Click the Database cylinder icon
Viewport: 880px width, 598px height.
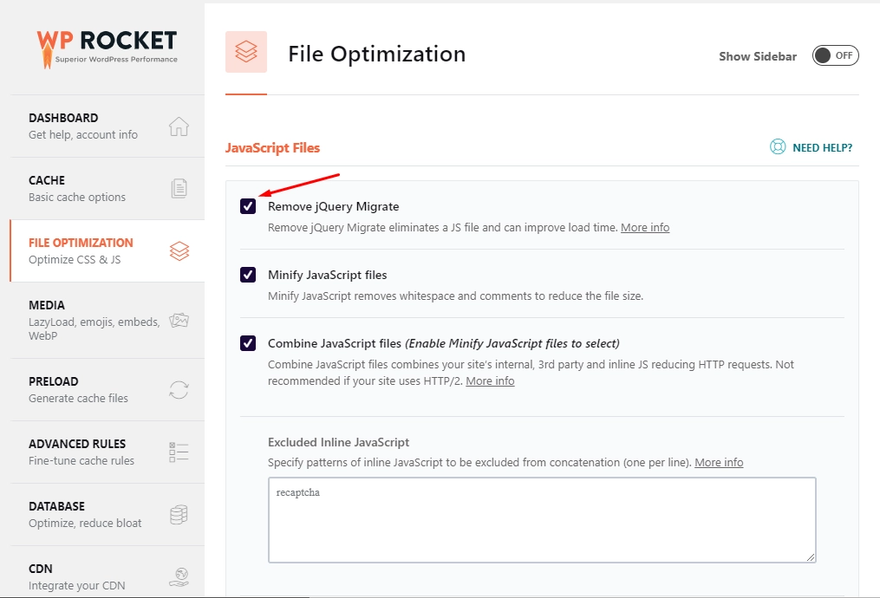[x=179, y=514]
